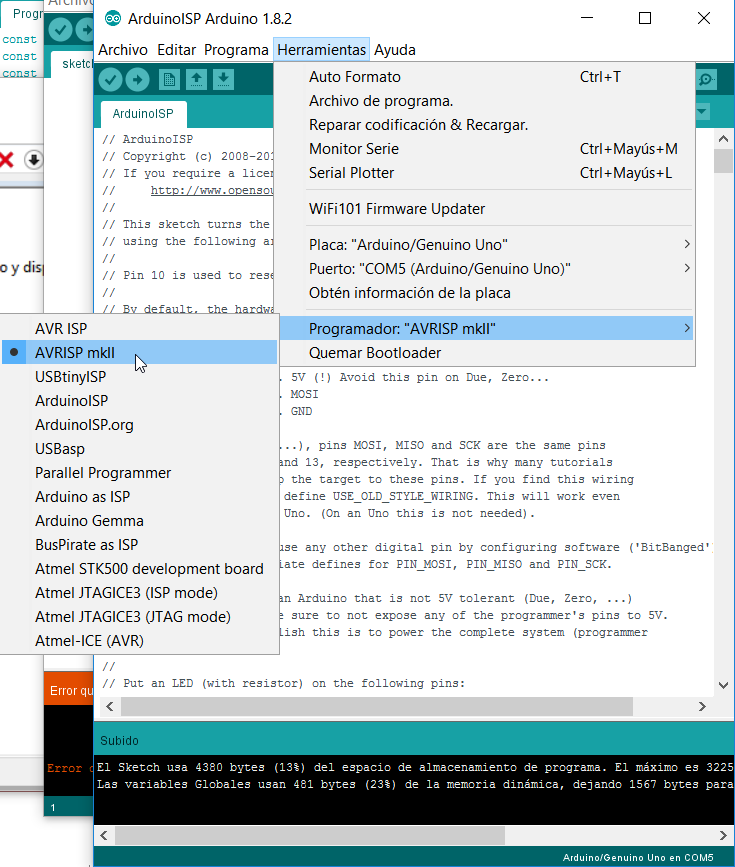Minimize the ArduinoISP window
The image size is (735, 867).
click(x=587, y=18)
